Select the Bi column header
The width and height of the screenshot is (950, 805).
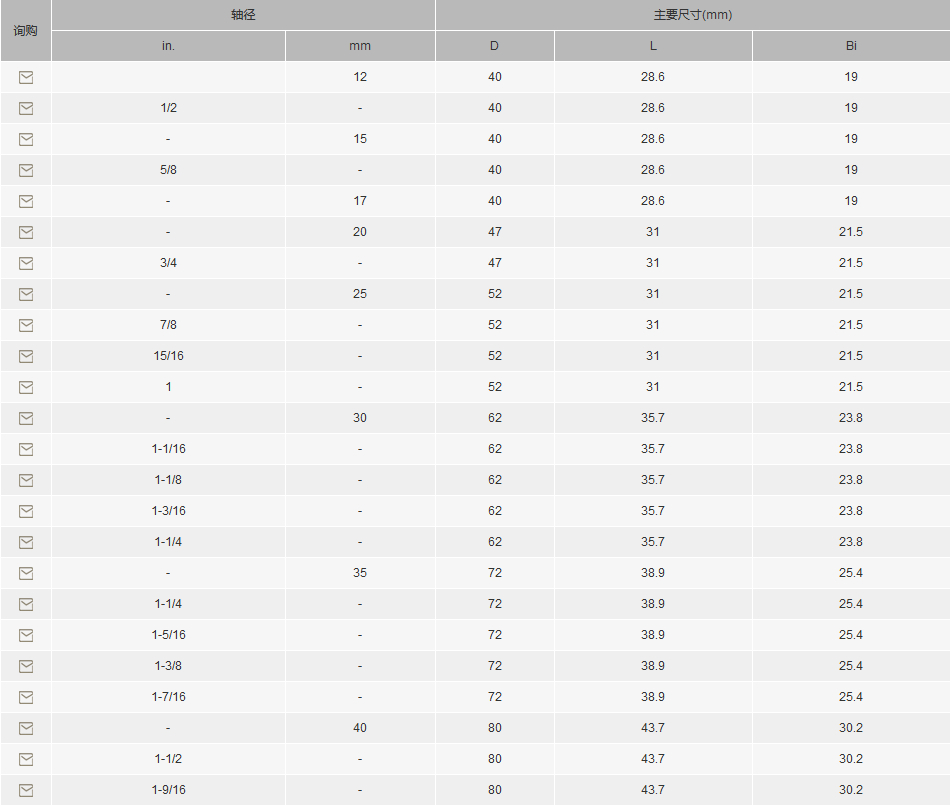tap(851, 46)
